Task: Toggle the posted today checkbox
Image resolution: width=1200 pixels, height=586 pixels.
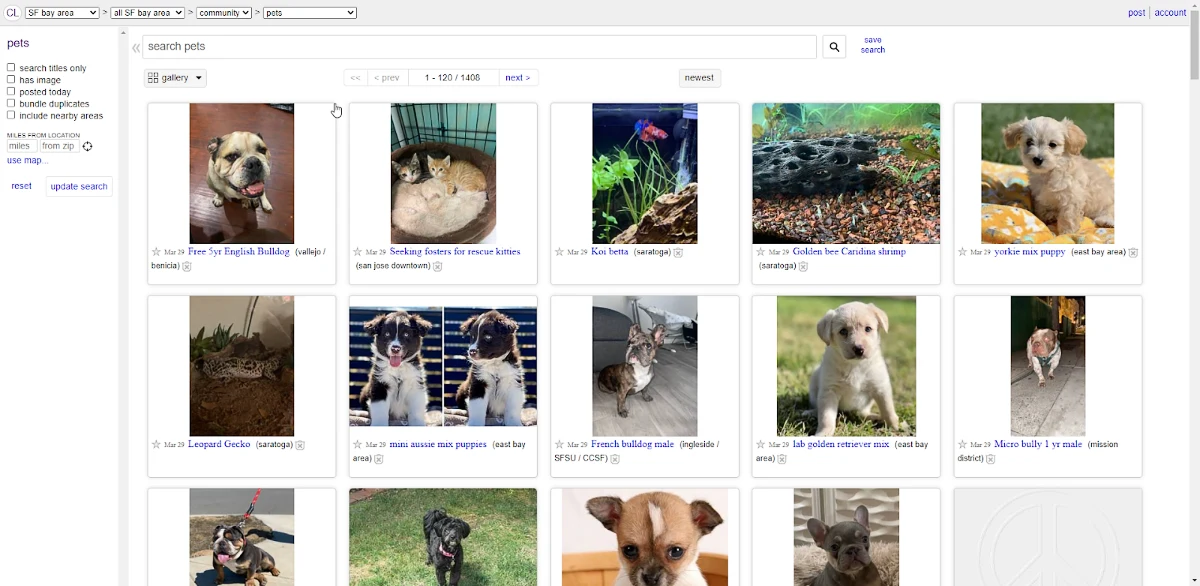Action: coord(11,92)
